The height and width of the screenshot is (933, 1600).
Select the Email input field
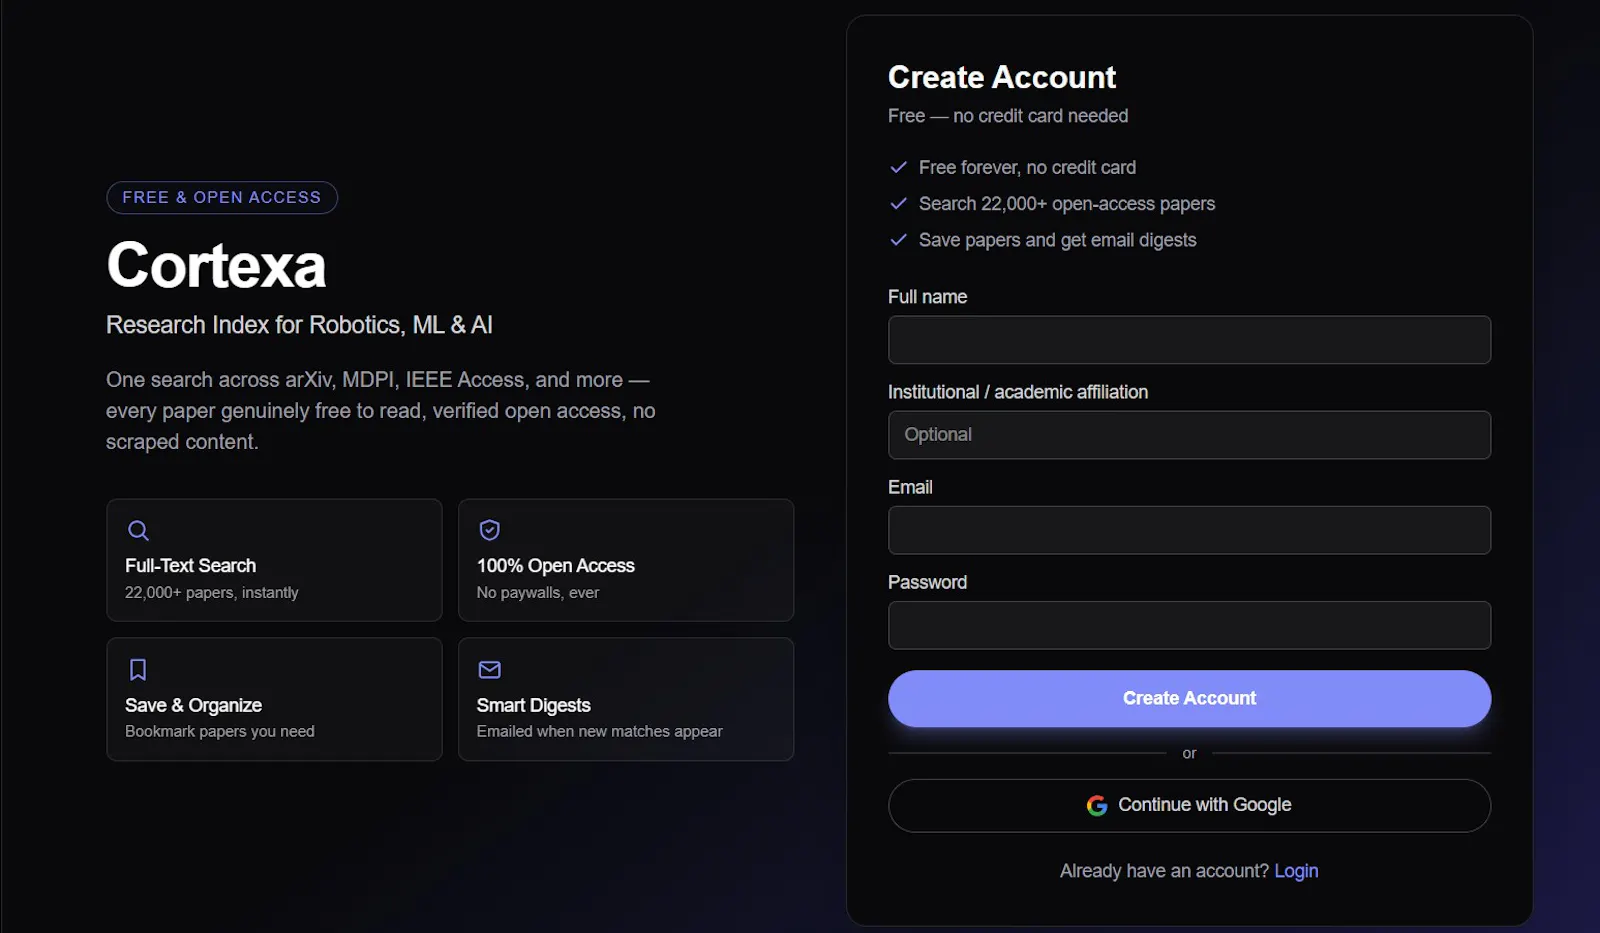1189,530
